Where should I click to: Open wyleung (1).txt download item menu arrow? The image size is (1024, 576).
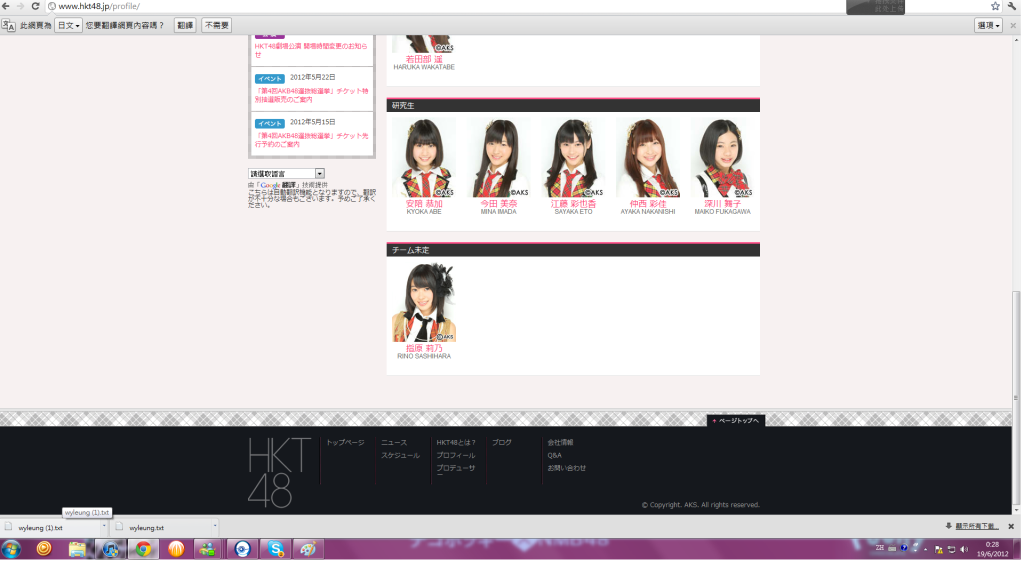pos(101,527)
